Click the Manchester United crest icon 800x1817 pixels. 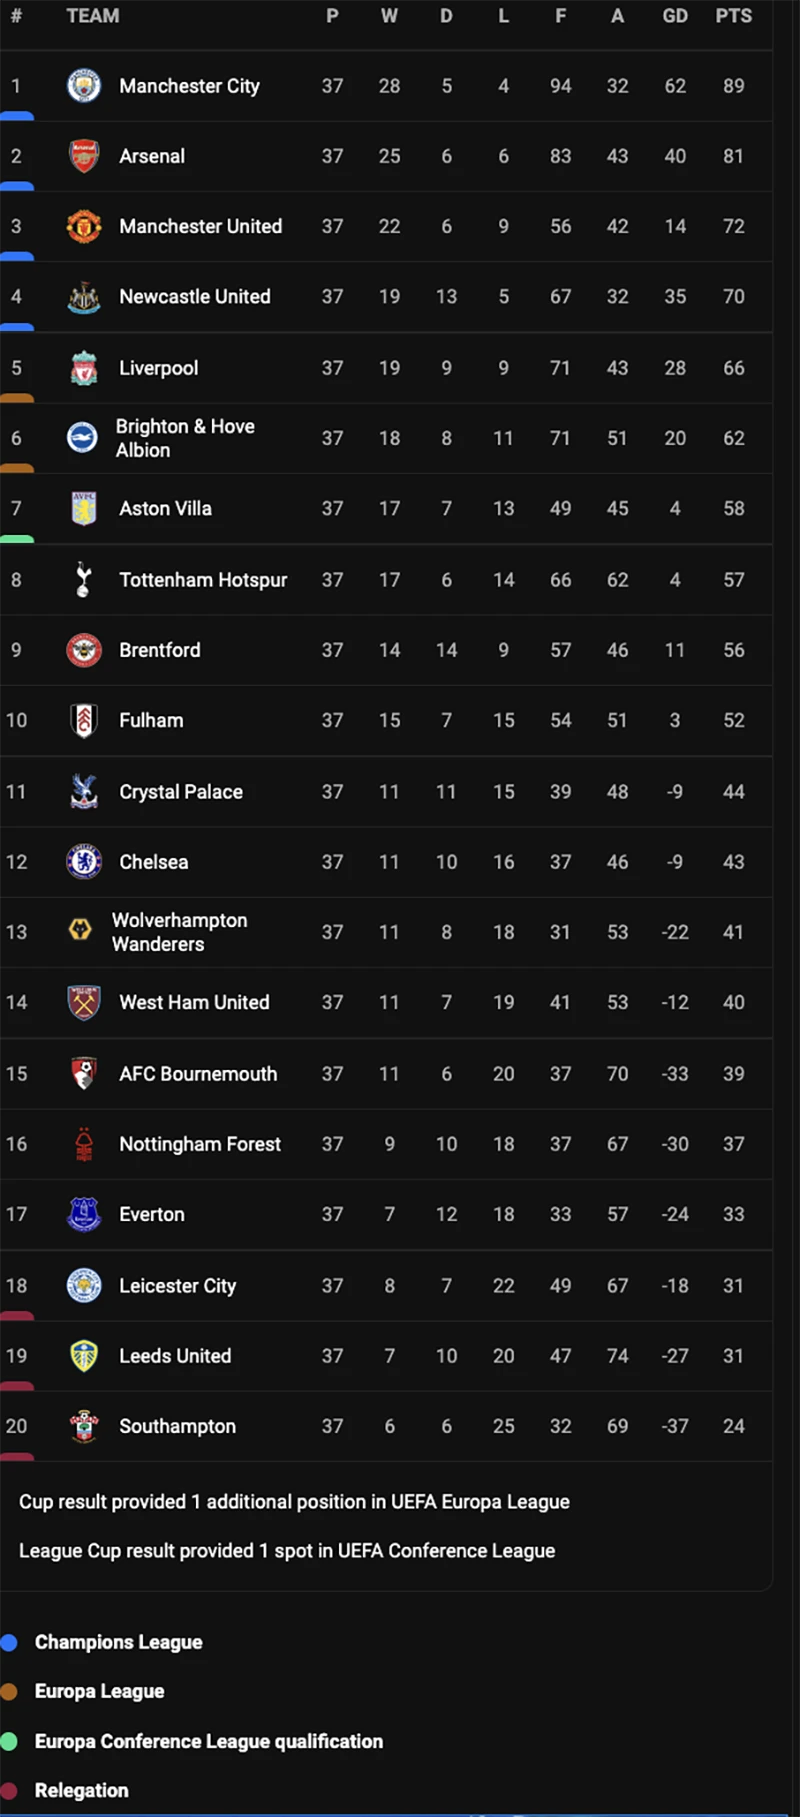pos(84,227)
